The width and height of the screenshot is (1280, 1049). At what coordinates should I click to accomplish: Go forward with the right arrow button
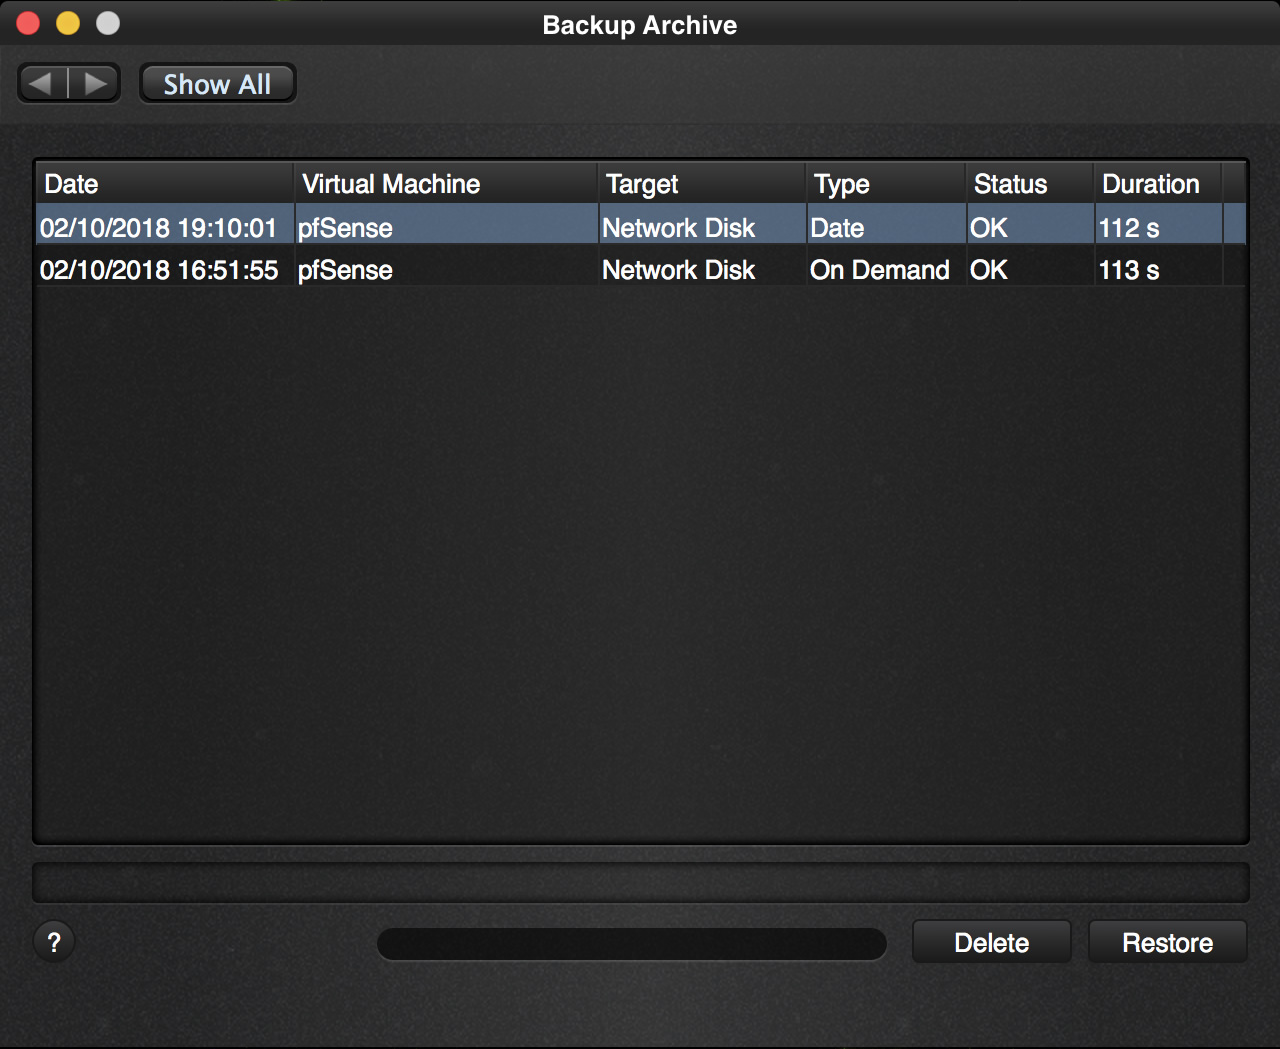95,83
